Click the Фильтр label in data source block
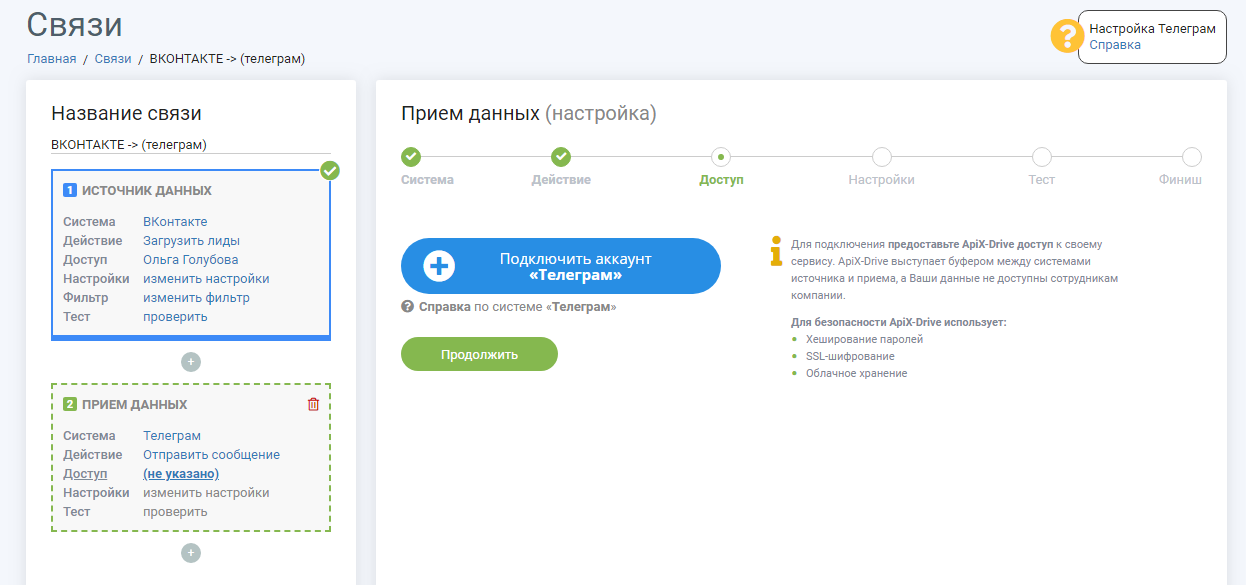Viewport: 1246px width, 585px height. coord(86,298)
